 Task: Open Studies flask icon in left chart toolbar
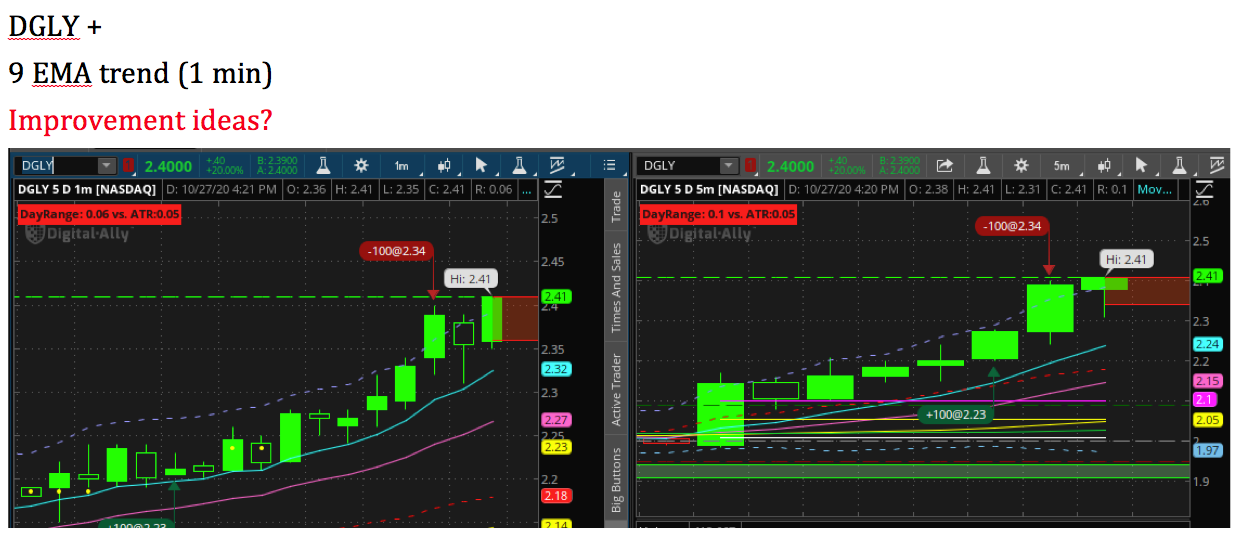tap(324, 166)
